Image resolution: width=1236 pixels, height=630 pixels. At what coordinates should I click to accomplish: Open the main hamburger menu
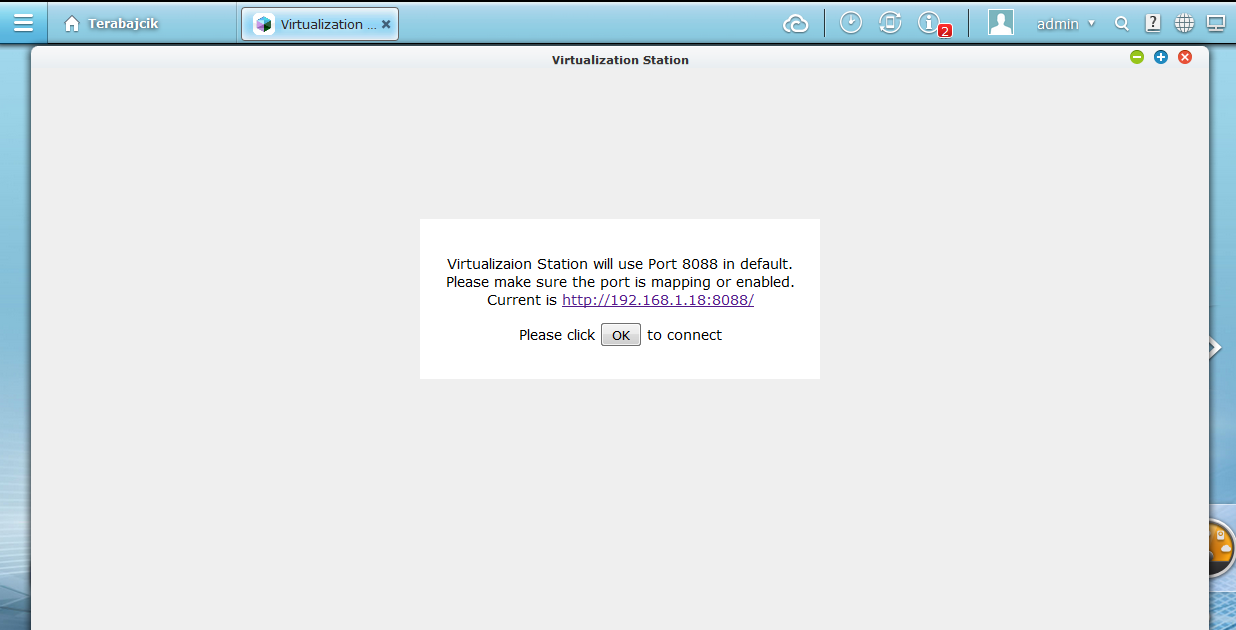click(x=23, y=23)
